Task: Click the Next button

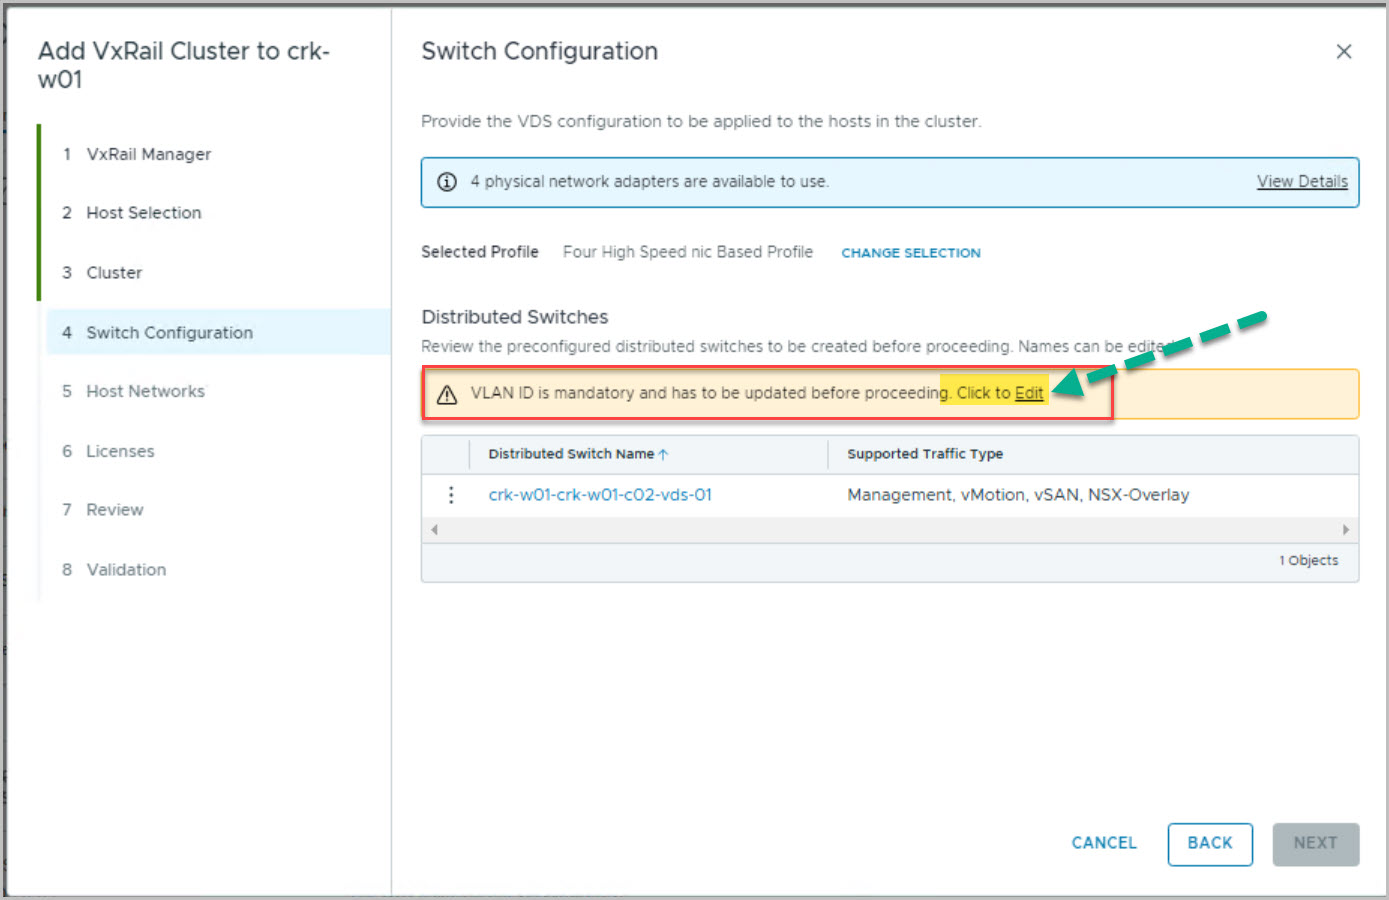Action: tap(1314, 843)
